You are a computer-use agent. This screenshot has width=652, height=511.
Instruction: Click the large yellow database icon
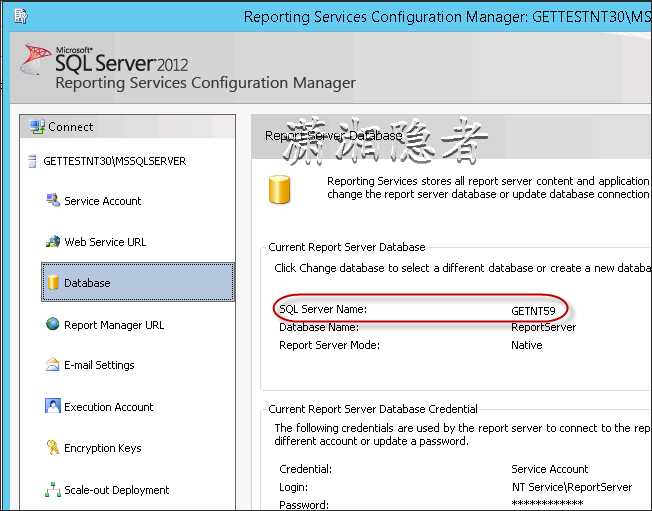(279, 190)
